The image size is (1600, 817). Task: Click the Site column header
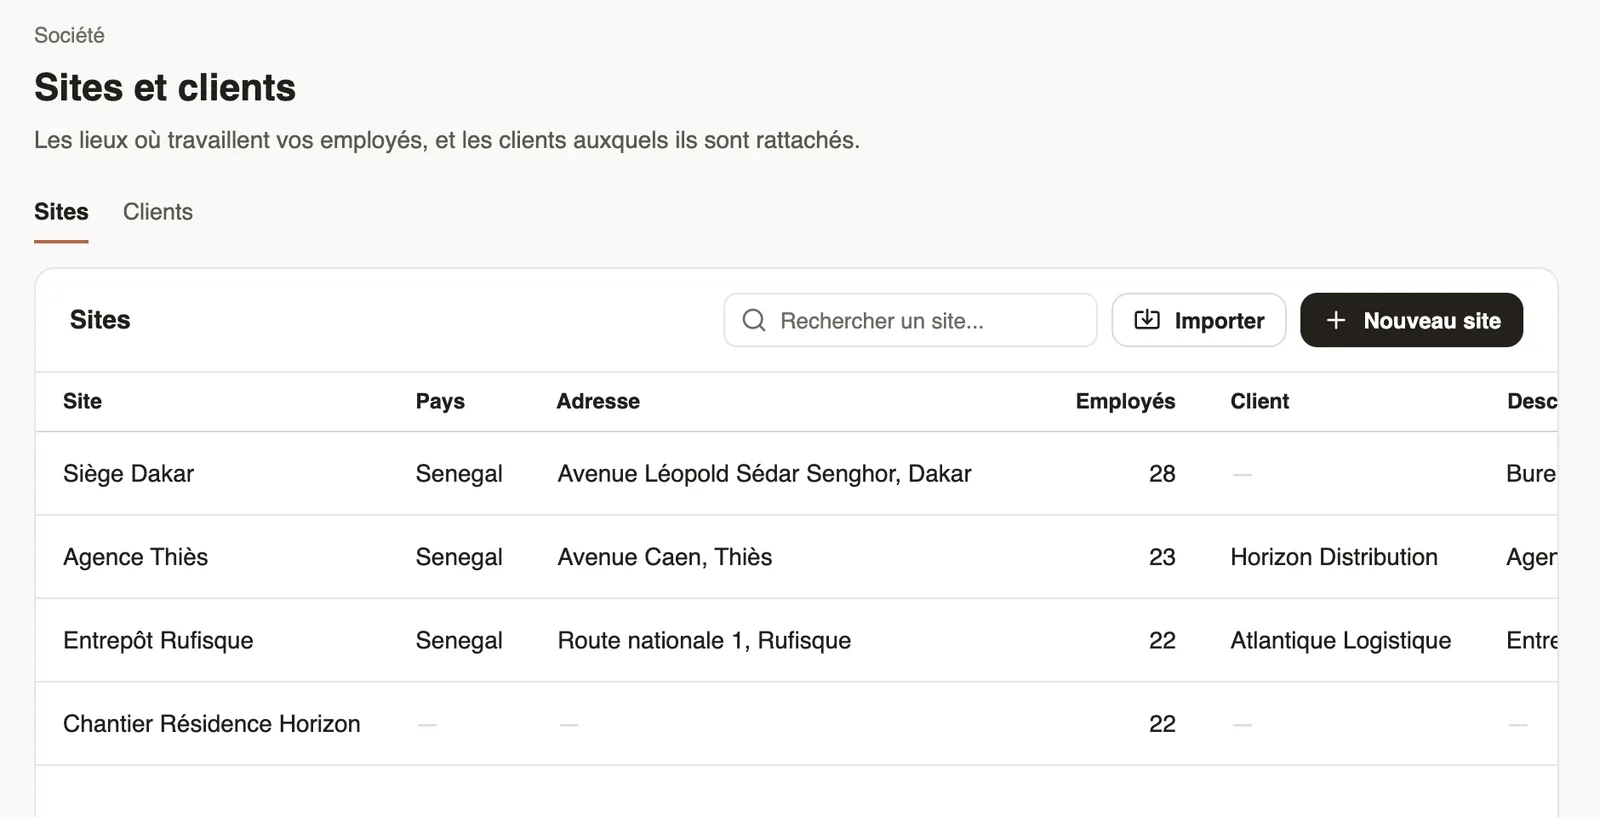click(82, 401)
